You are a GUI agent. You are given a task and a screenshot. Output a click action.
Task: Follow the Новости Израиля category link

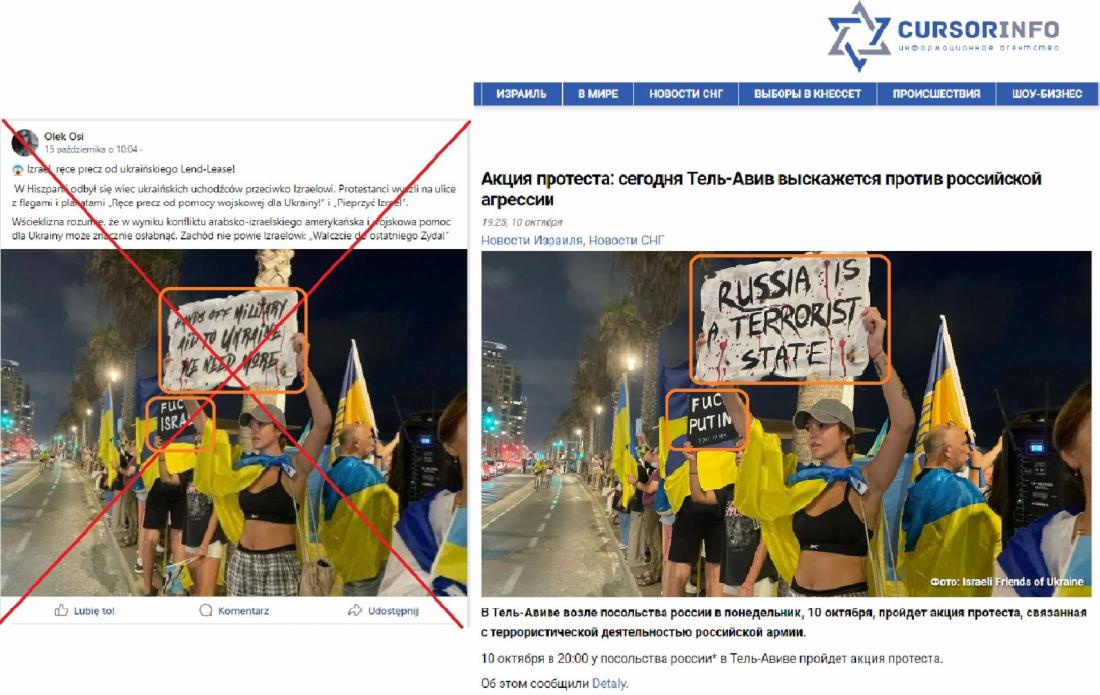[x=531, y=241]
